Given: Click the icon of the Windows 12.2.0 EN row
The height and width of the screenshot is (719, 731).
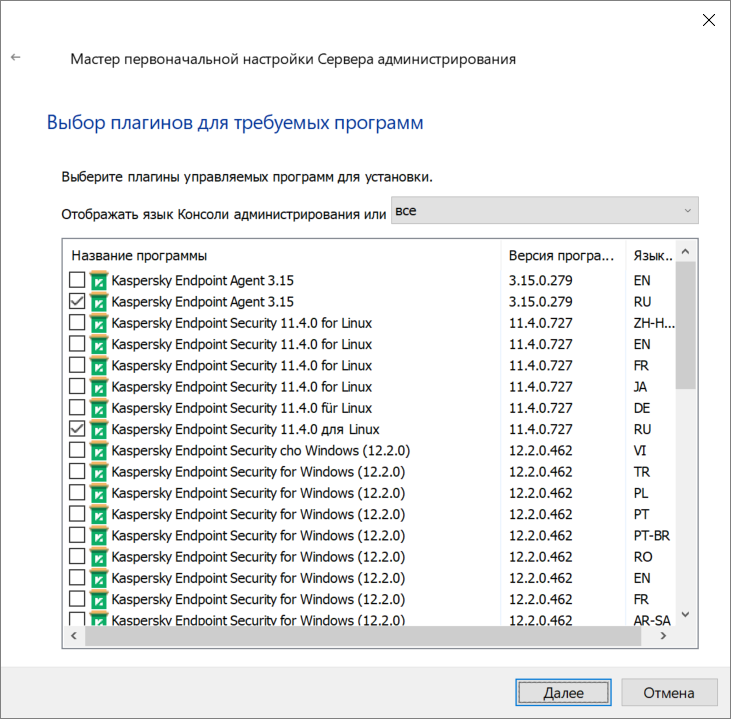Looking at the screenshot, I should pyautogui.click(x=99, y=578).
